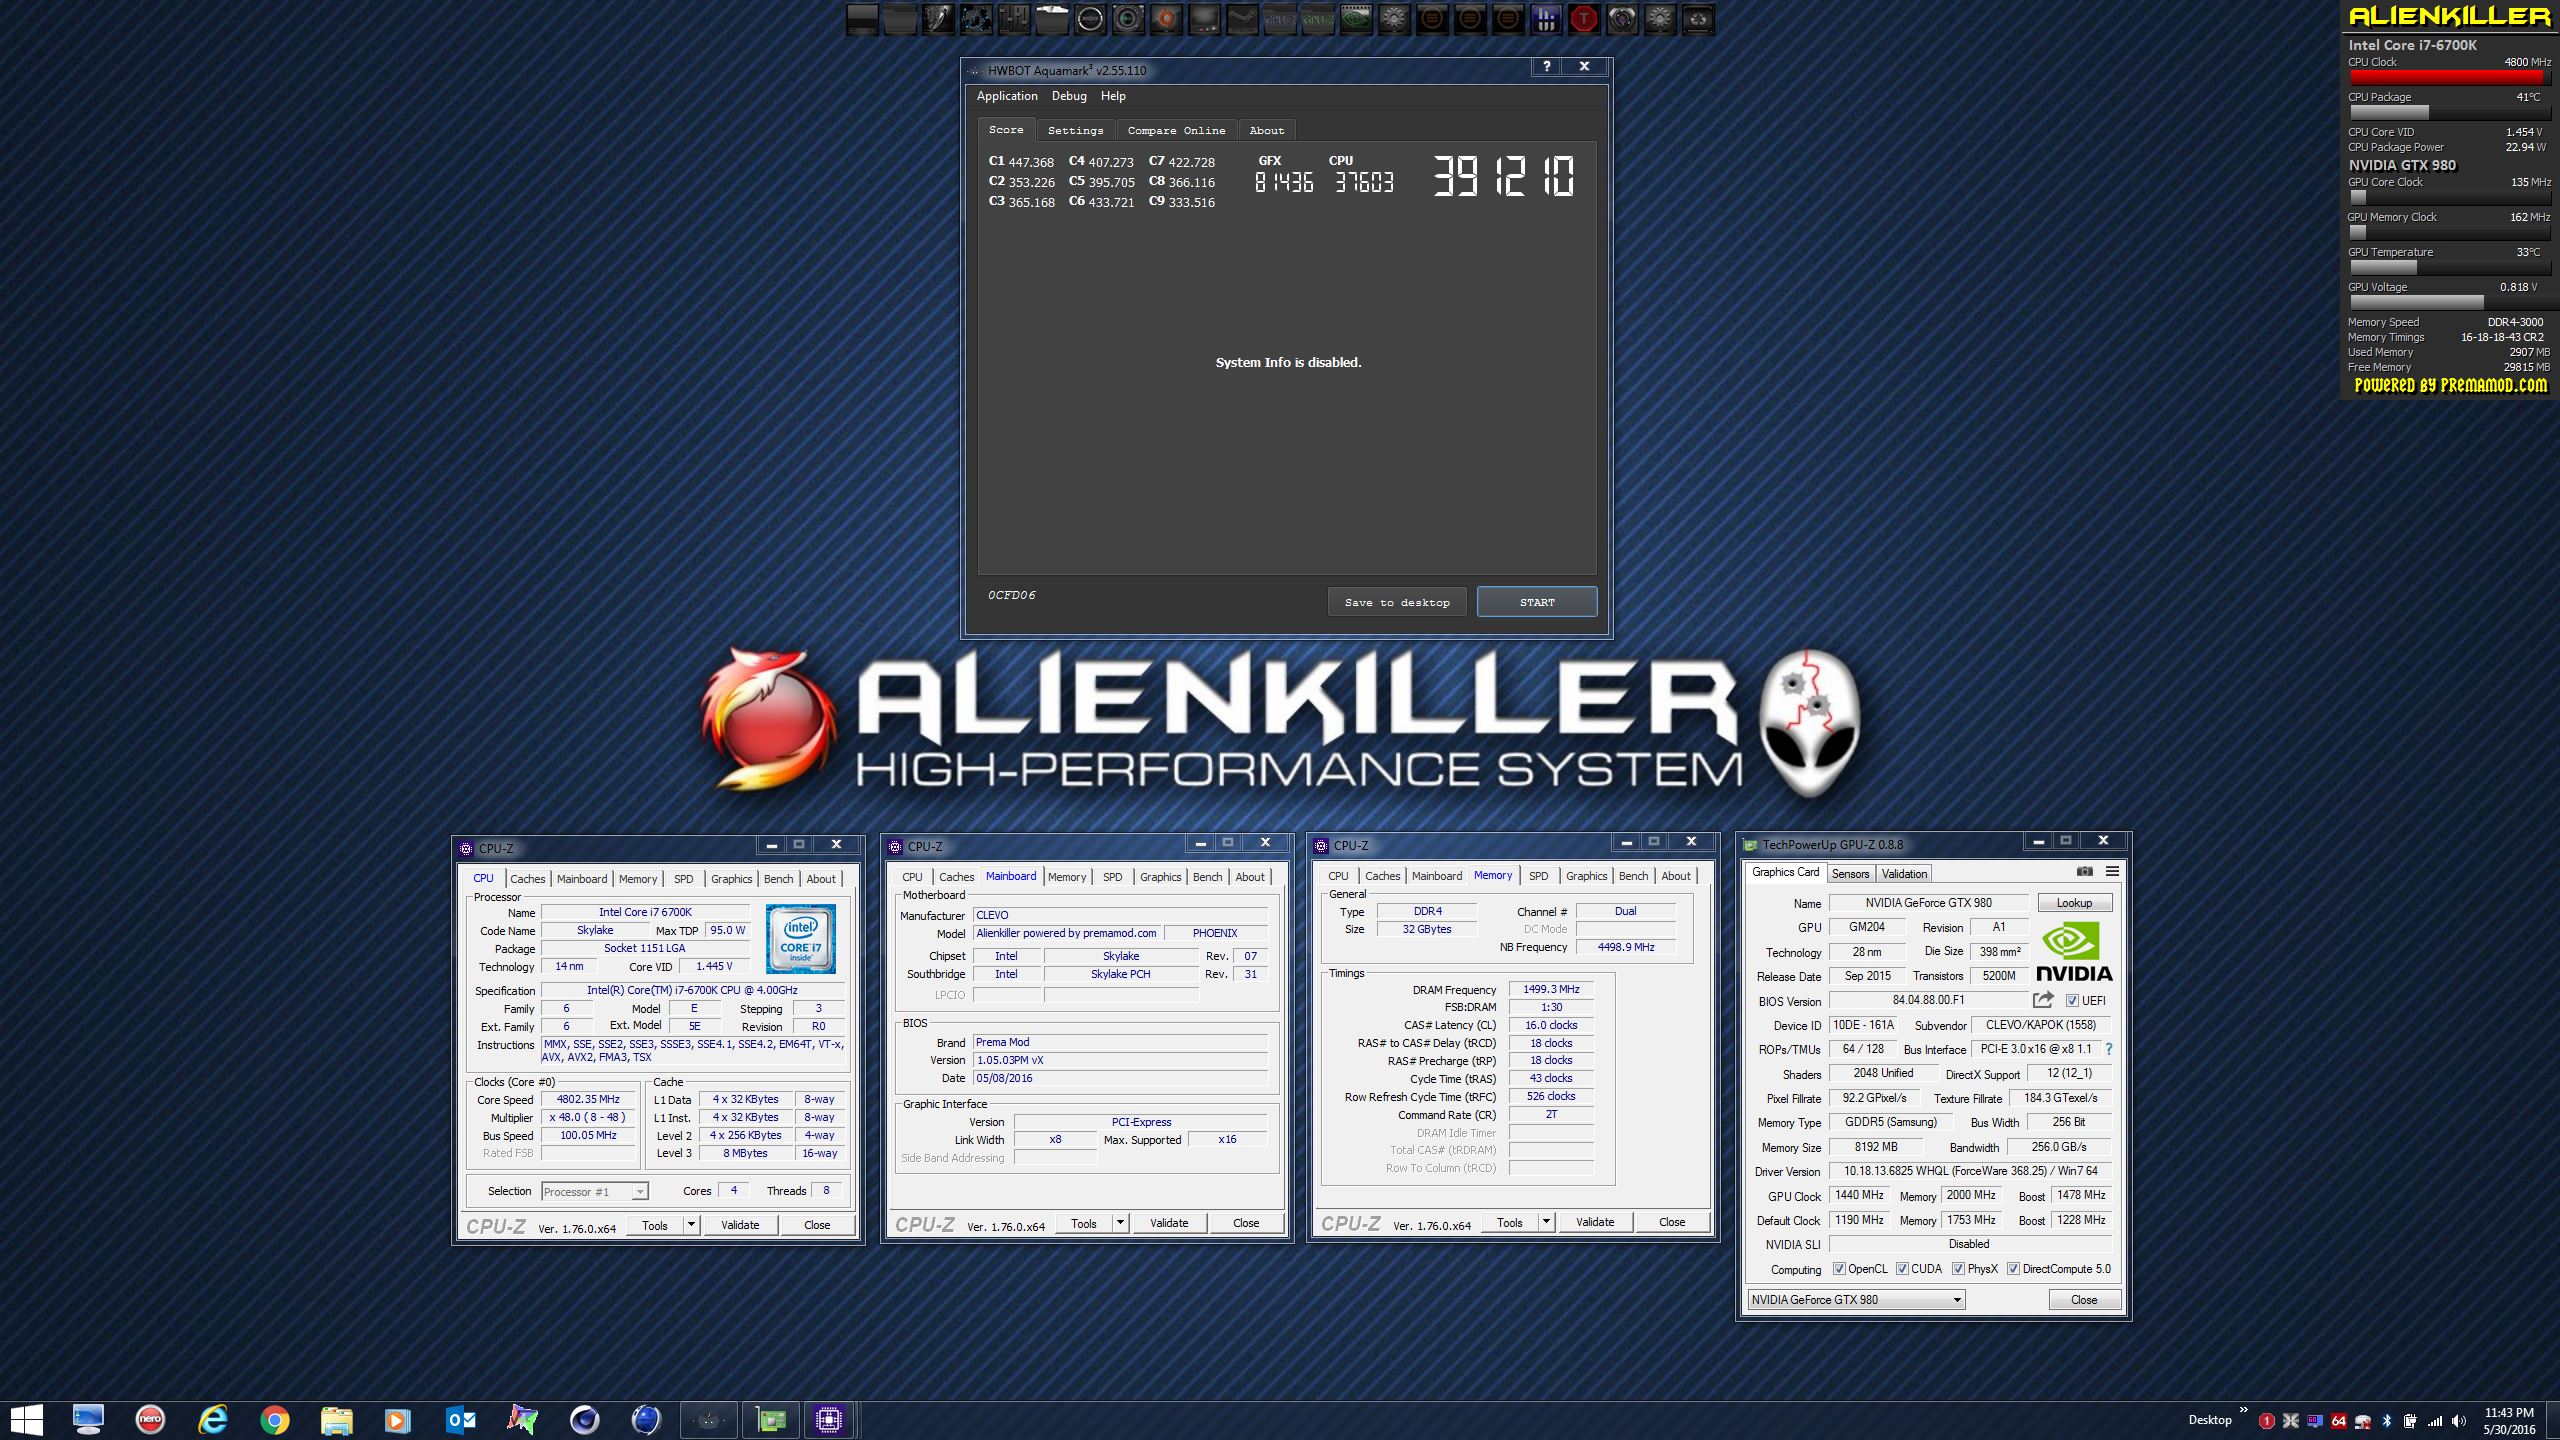Open the Validation tab in GPU-Z

[1904, 873]
